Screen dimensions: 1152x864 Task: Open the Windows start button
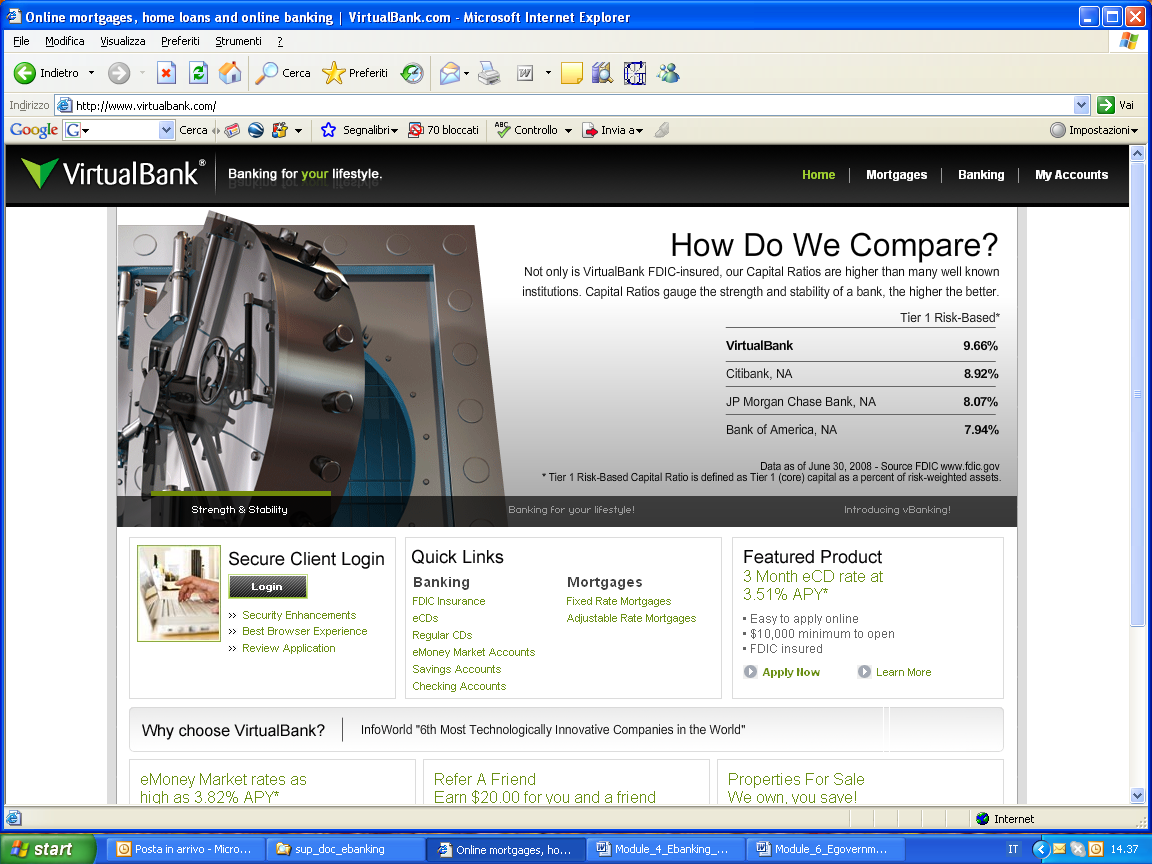(48, 849)
